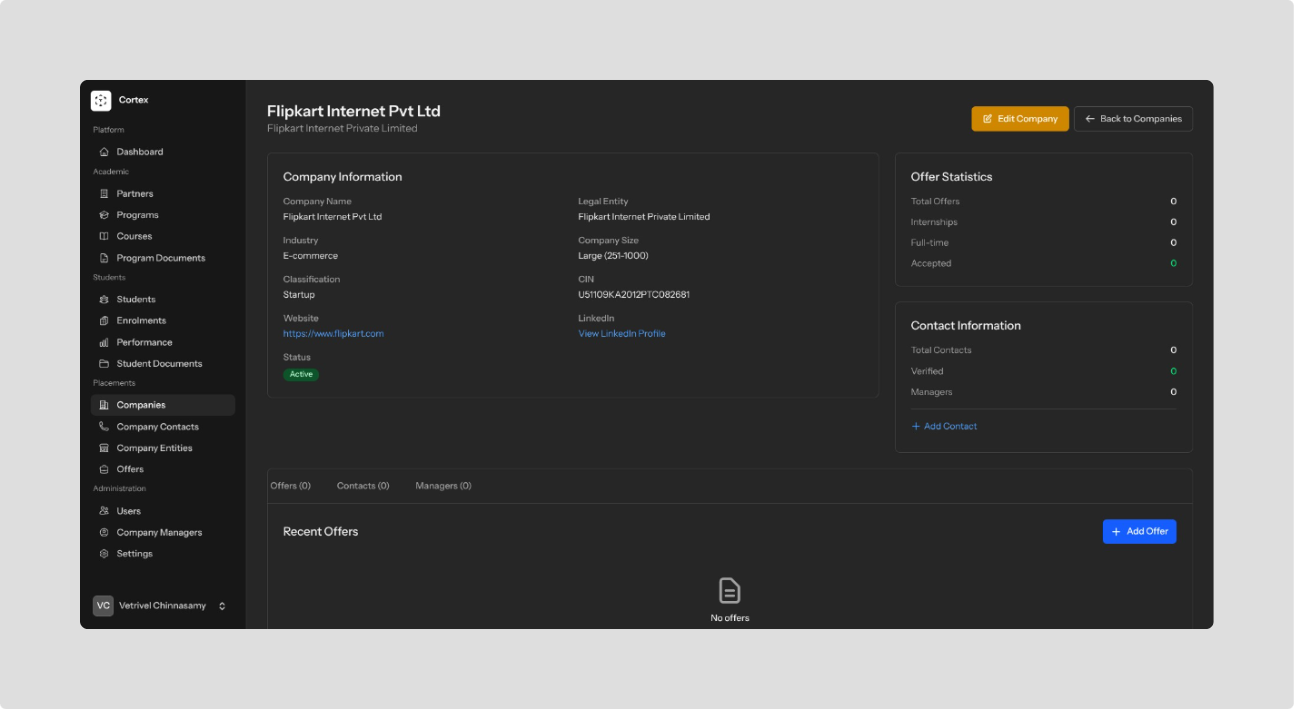Click the Company Information heading

coord(342,177)
